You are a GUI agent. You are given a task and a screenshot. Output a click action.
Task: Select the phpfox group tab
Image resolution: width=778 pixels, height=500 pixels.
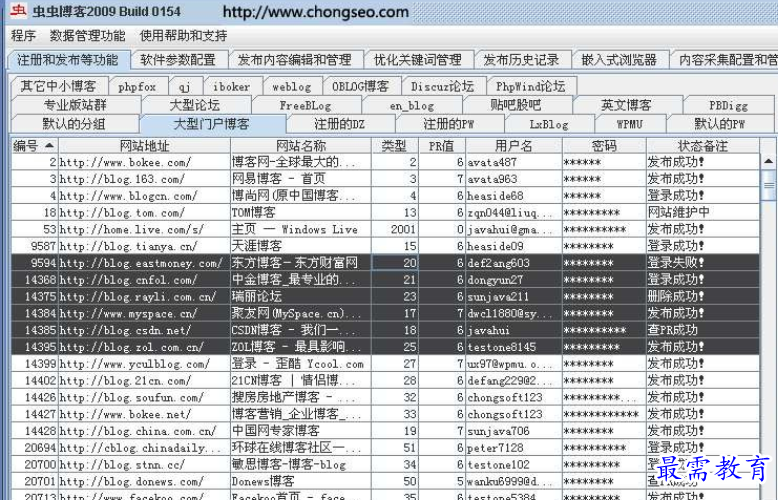(137, 86)
